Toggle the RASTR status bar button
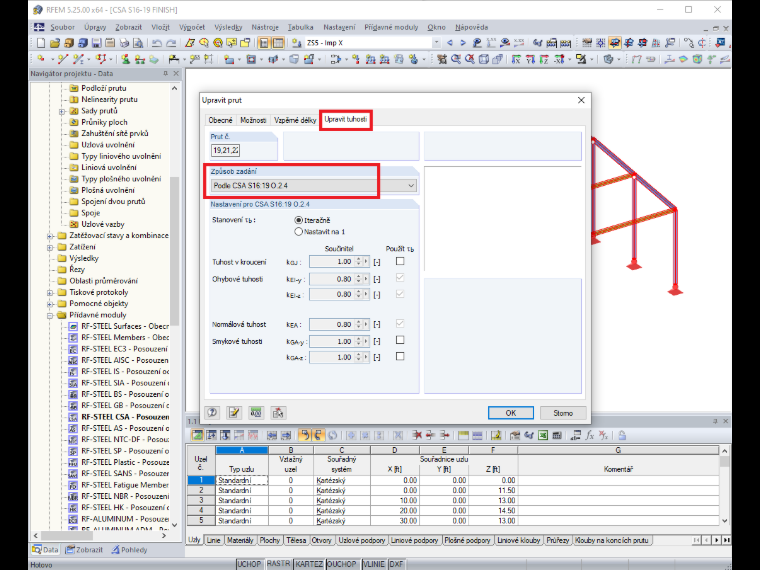 coord(279,564)
